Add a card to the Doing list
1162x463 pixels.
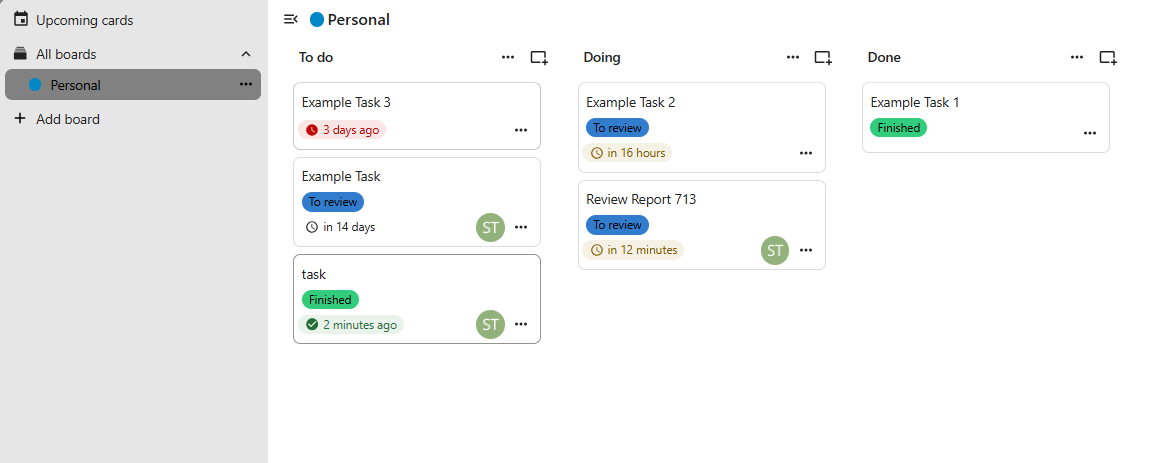click(823, 58)
